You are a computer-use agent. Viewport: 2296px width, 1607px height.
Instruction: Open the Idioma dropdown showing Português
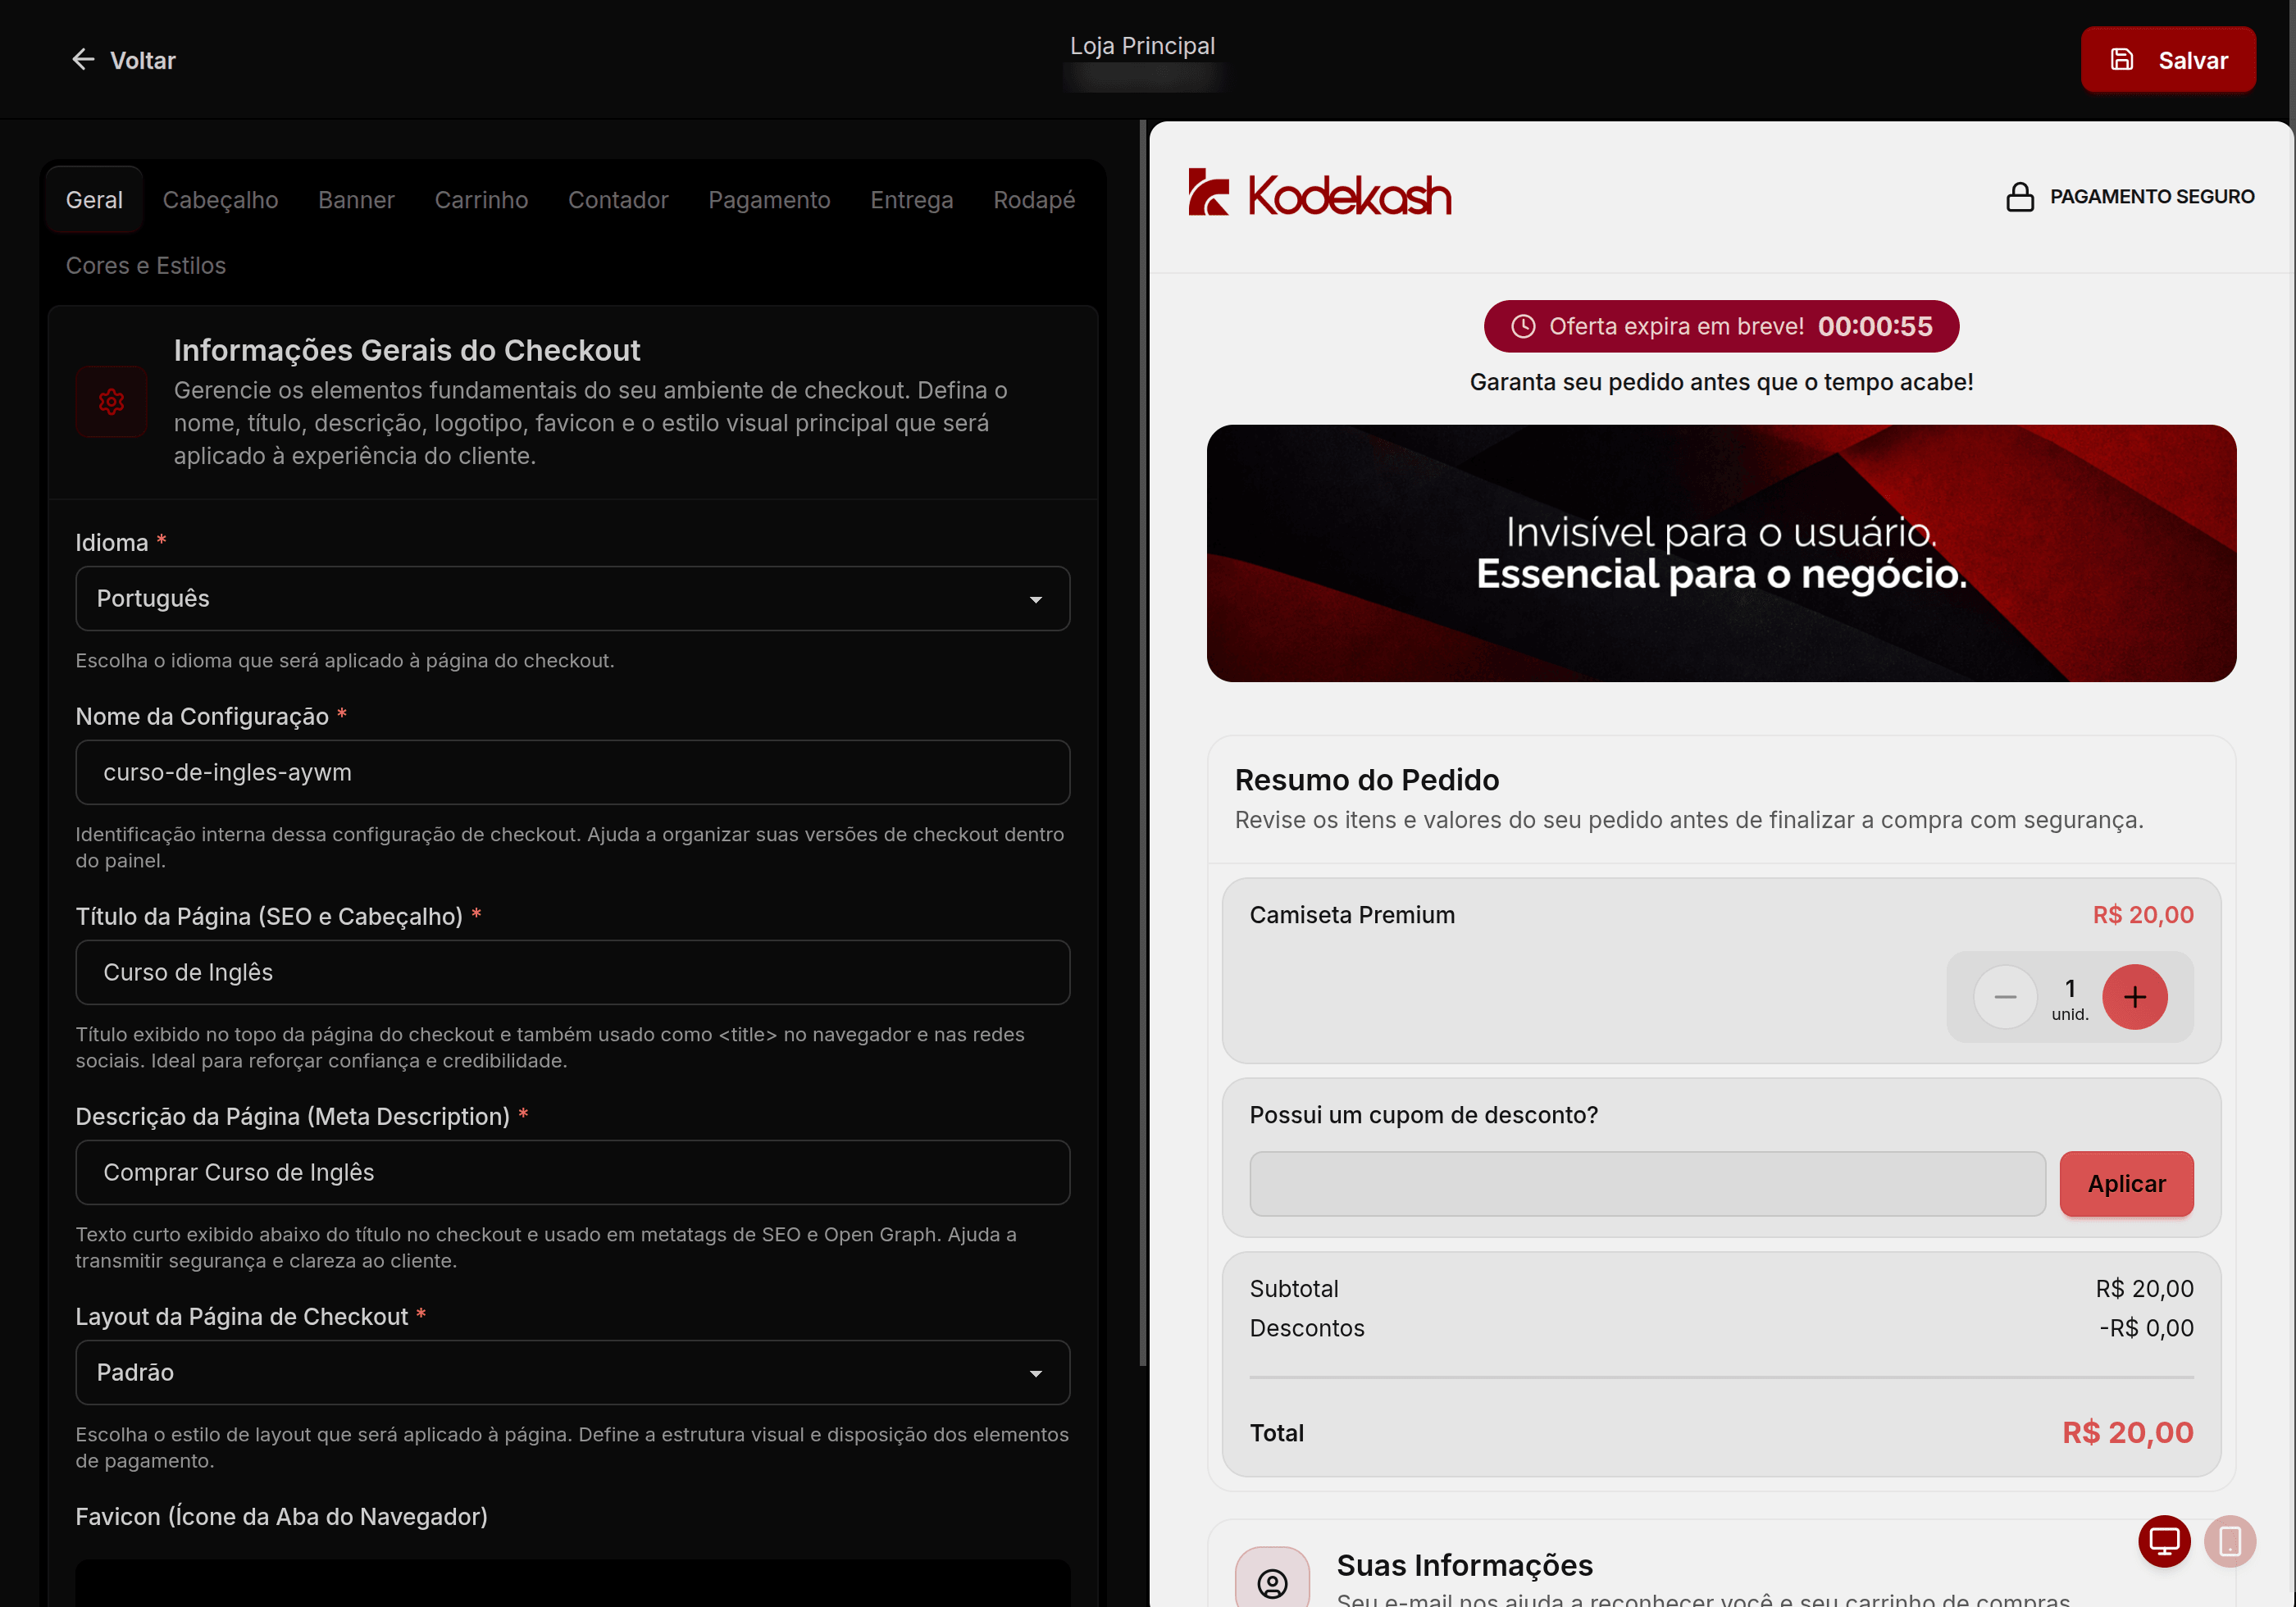tap(572, 599)
